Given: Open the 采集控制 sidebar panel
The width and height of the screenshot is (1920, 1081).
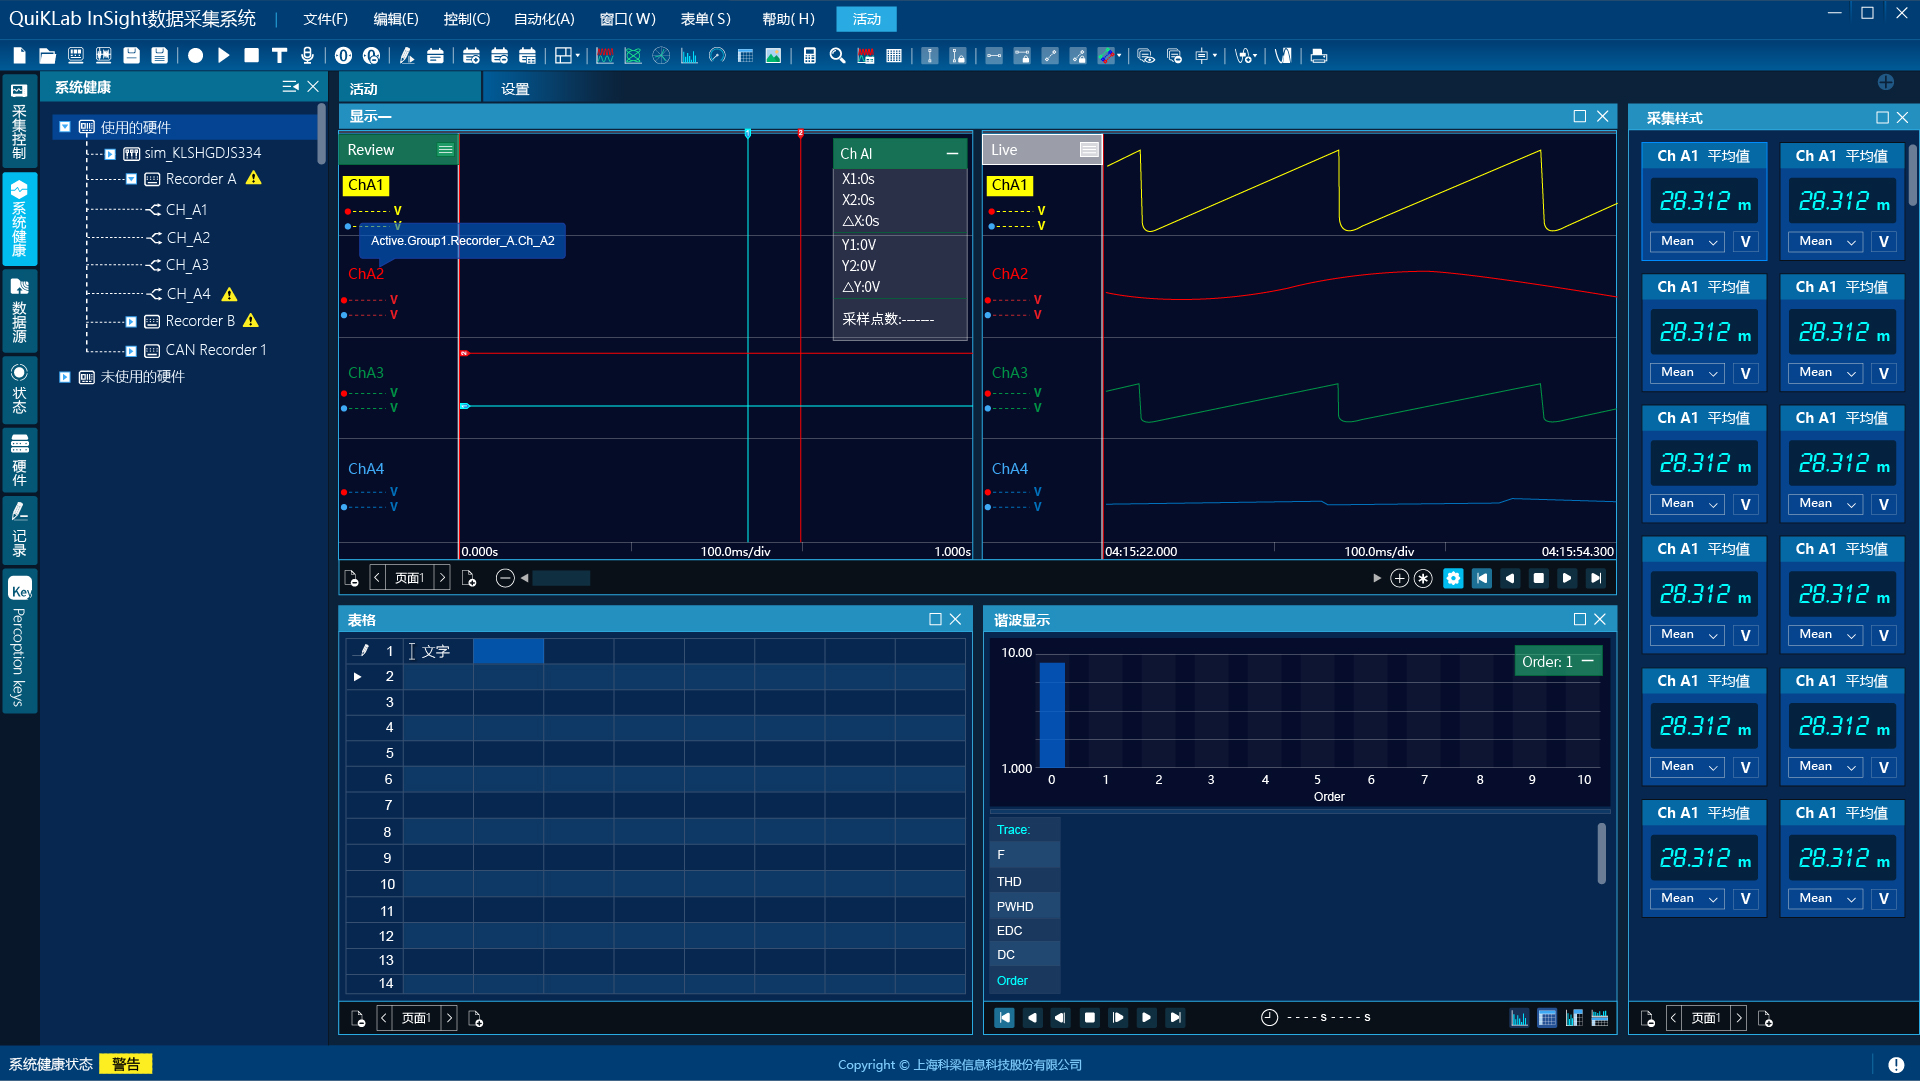Looking at the screenshot, I should click(19, 122).
